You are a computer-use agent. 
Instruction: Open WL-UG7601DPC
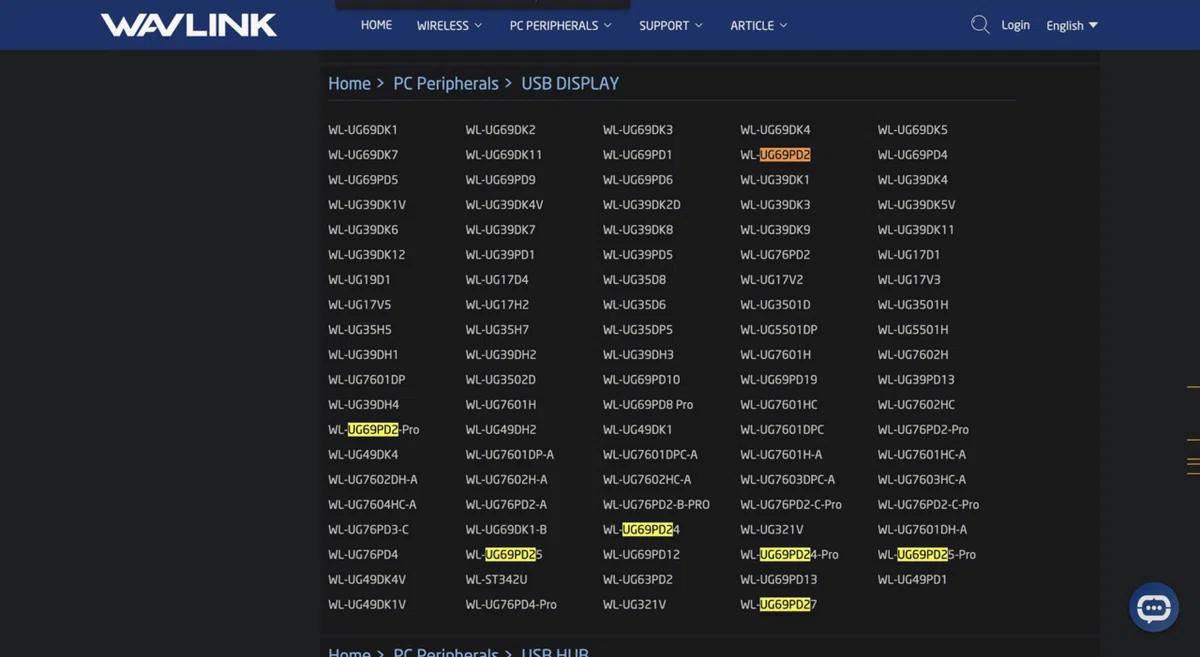coord(782,430)
